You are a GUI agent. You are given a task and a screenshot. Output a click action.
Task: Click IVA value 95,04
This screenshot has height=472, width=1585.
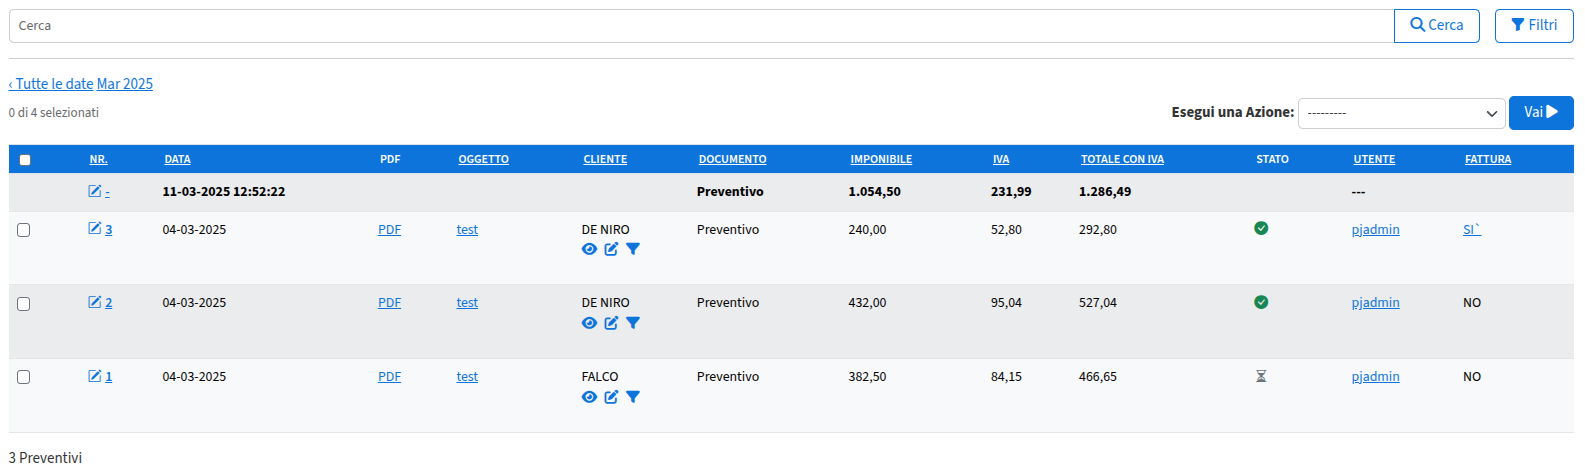[x=1006, y=302]
